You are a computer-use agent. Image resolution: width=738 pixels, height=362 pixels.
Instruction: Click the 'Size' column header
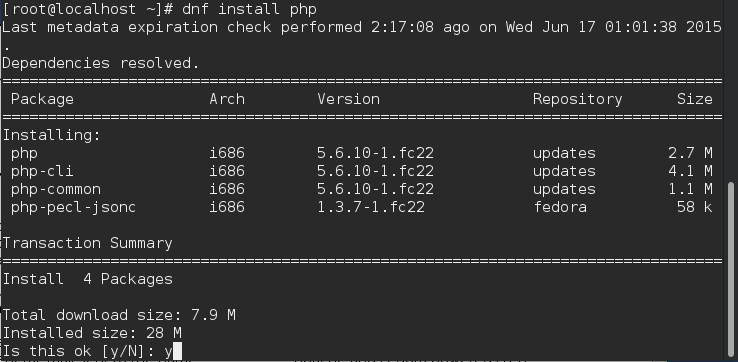(x=695, y=99)
